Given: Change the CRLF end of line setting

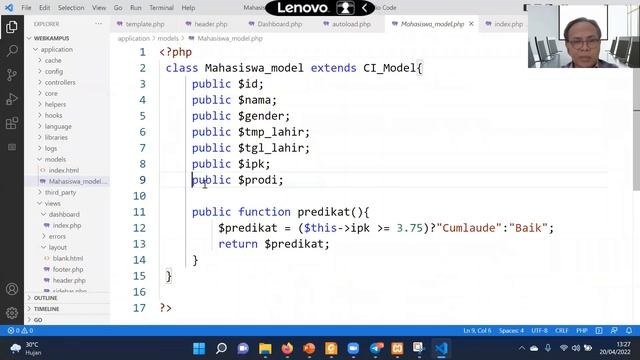Looking at the screenshot, I should tap(562, 331).
